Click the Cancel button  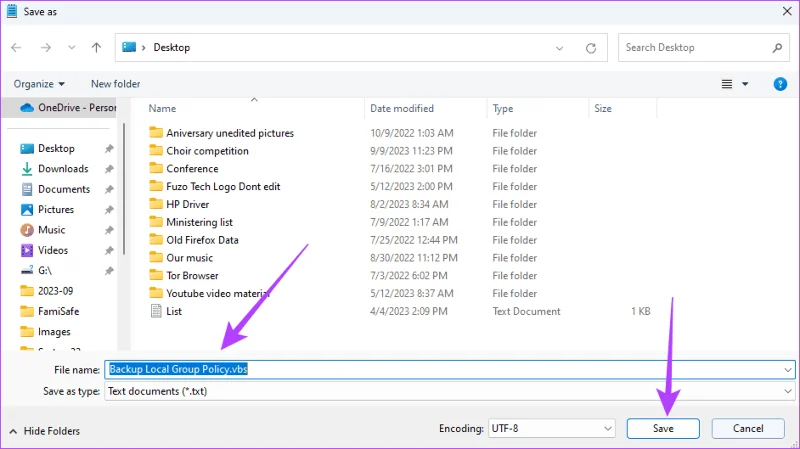click(x=748, y=429)
